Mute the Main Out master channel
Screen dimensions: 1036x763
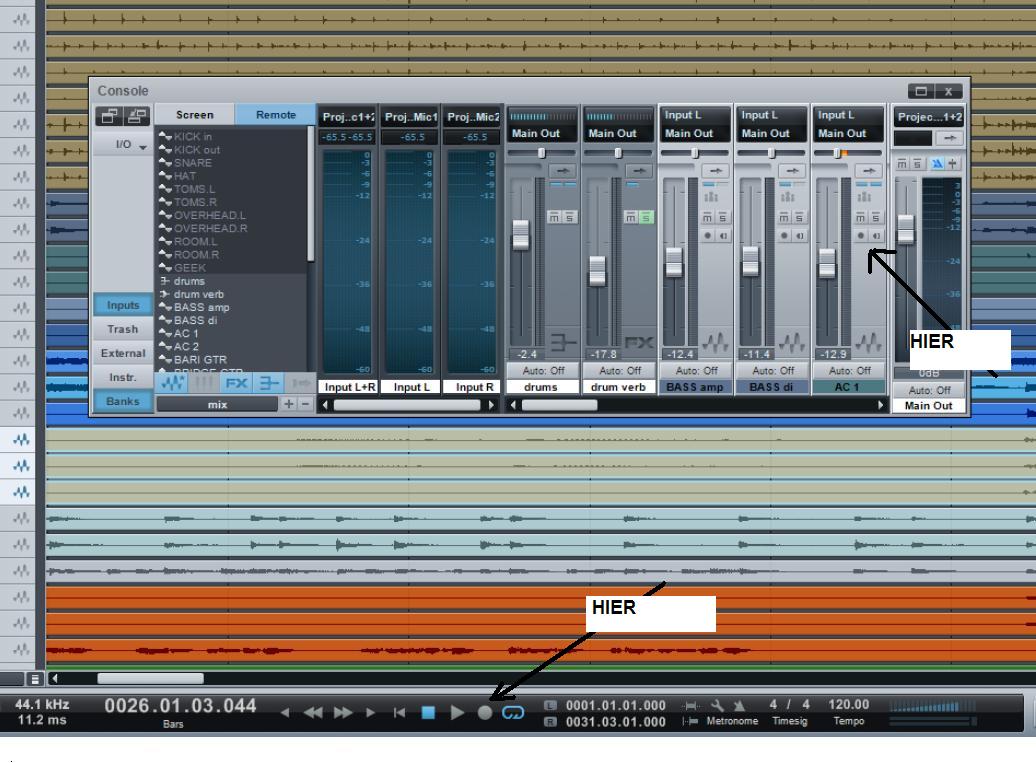902,164
